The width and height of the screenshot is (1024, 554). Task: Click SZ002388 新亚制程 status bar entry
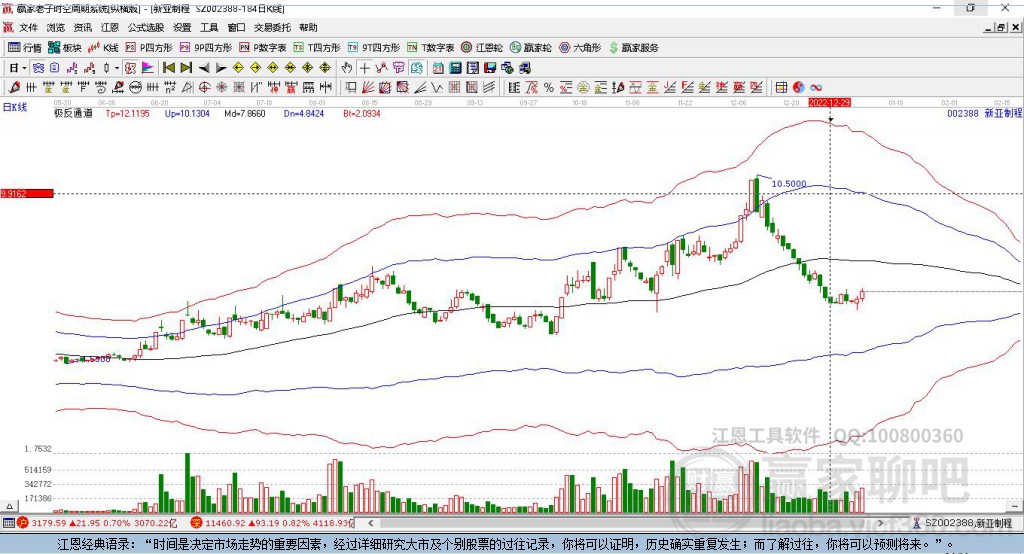[963, 523]
